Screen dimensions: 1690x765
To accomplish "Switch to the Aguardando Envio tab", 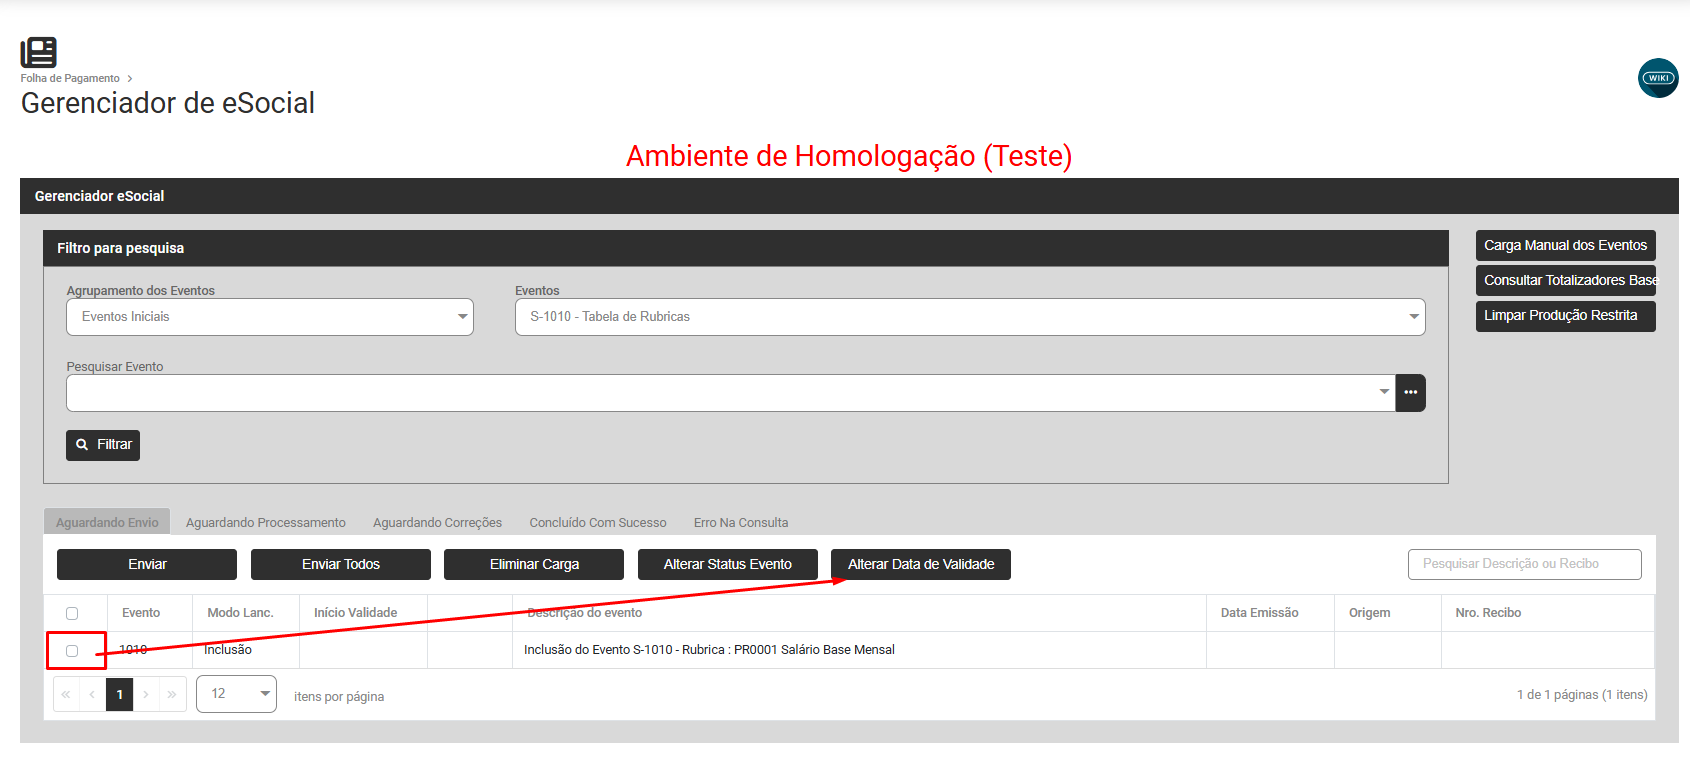I will (x=107, y=522).
